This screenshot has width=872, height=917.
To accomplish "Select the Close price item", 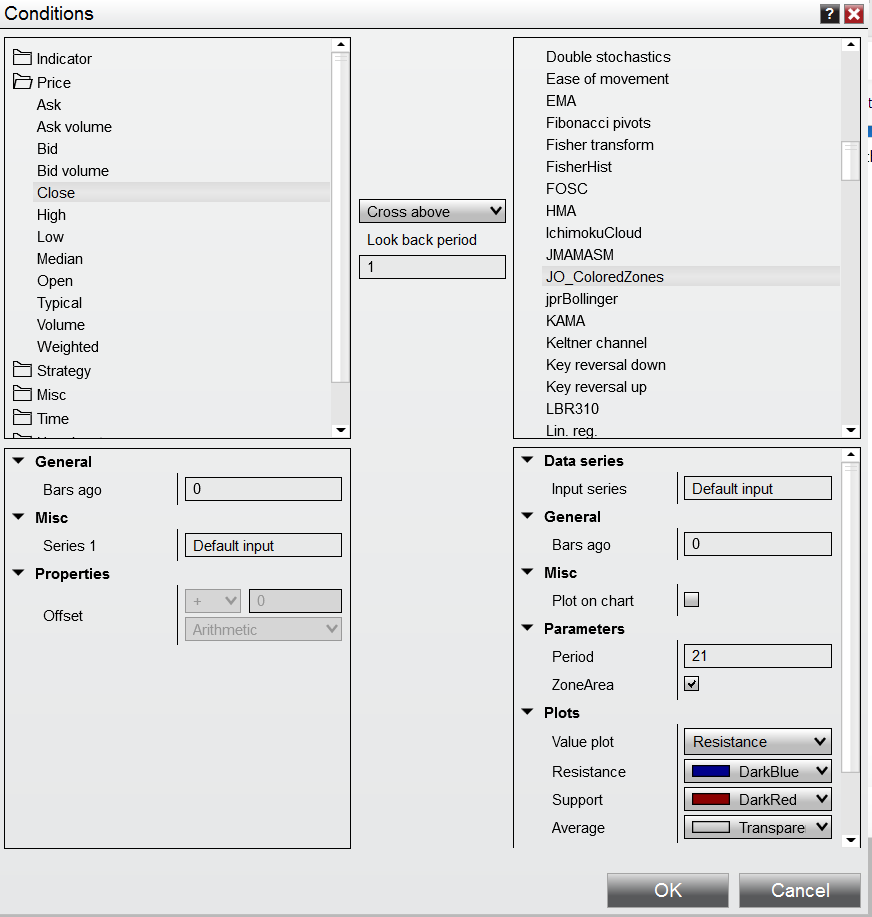I will [181, 192].
